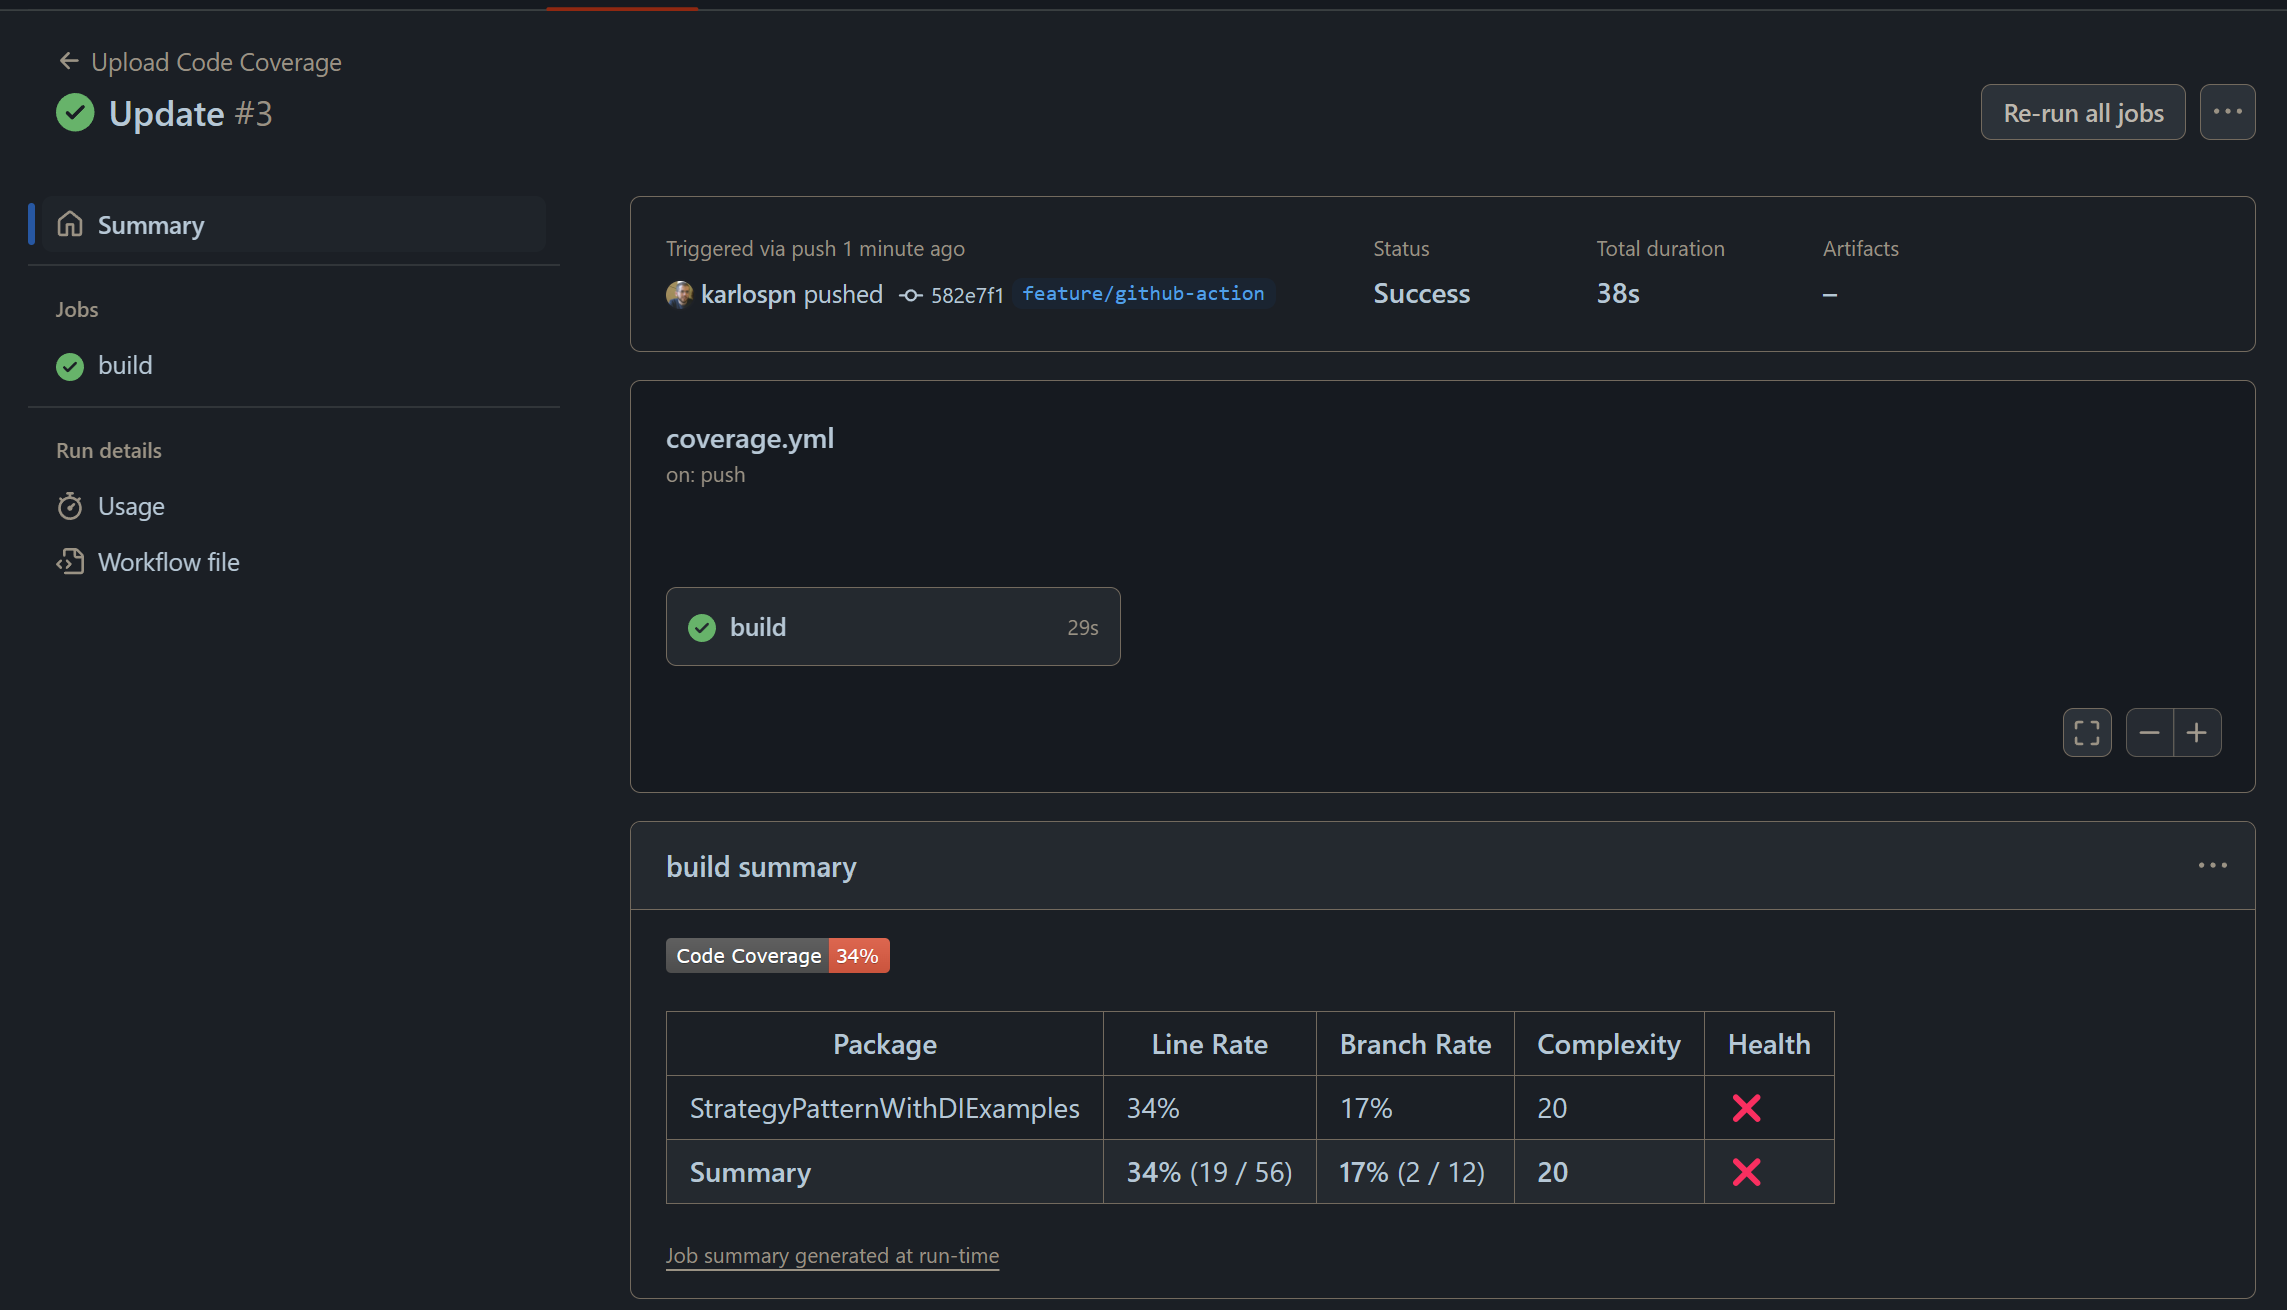Click the three-dot menu icon on build summary
The width and height of the screenshot is (2287, 1310).
coord(2213,865)
